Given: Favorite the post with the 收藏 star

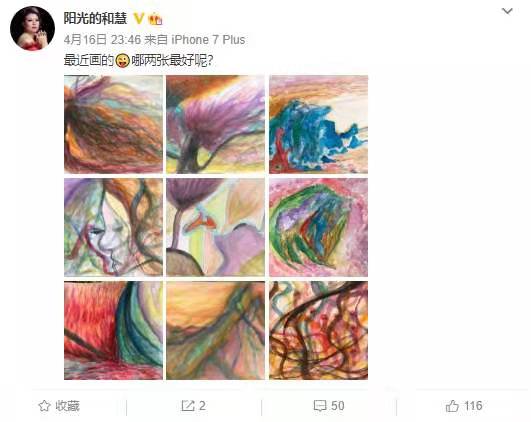Looking at the screenshot, I should point(59,406).
